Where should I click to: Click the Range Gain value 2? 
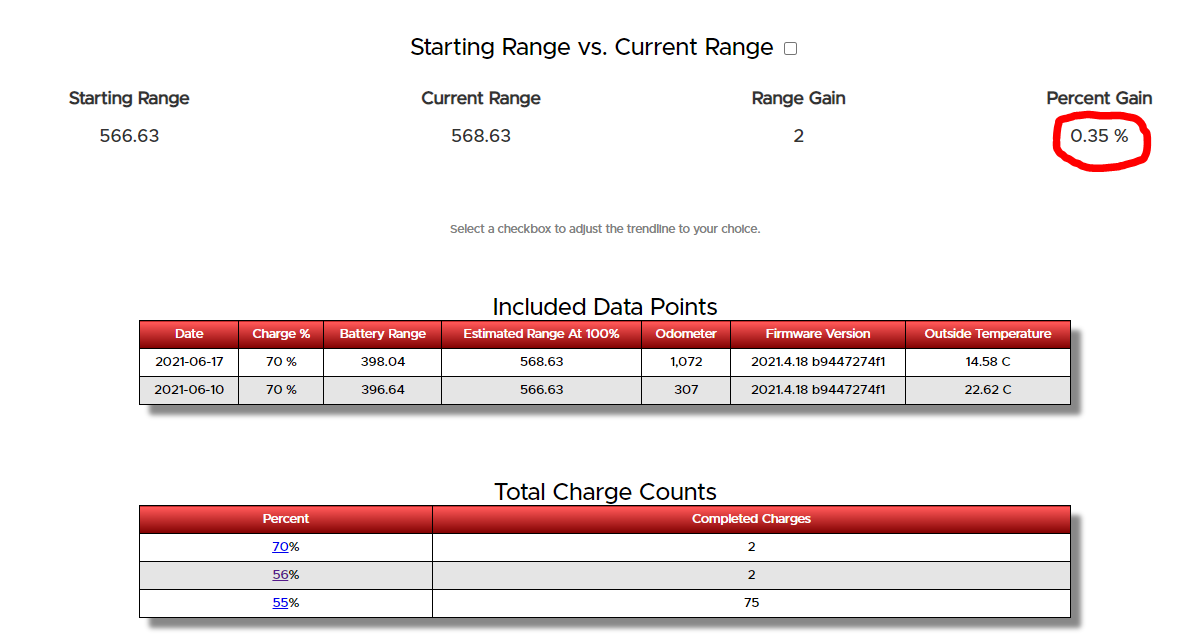[798, 137]
